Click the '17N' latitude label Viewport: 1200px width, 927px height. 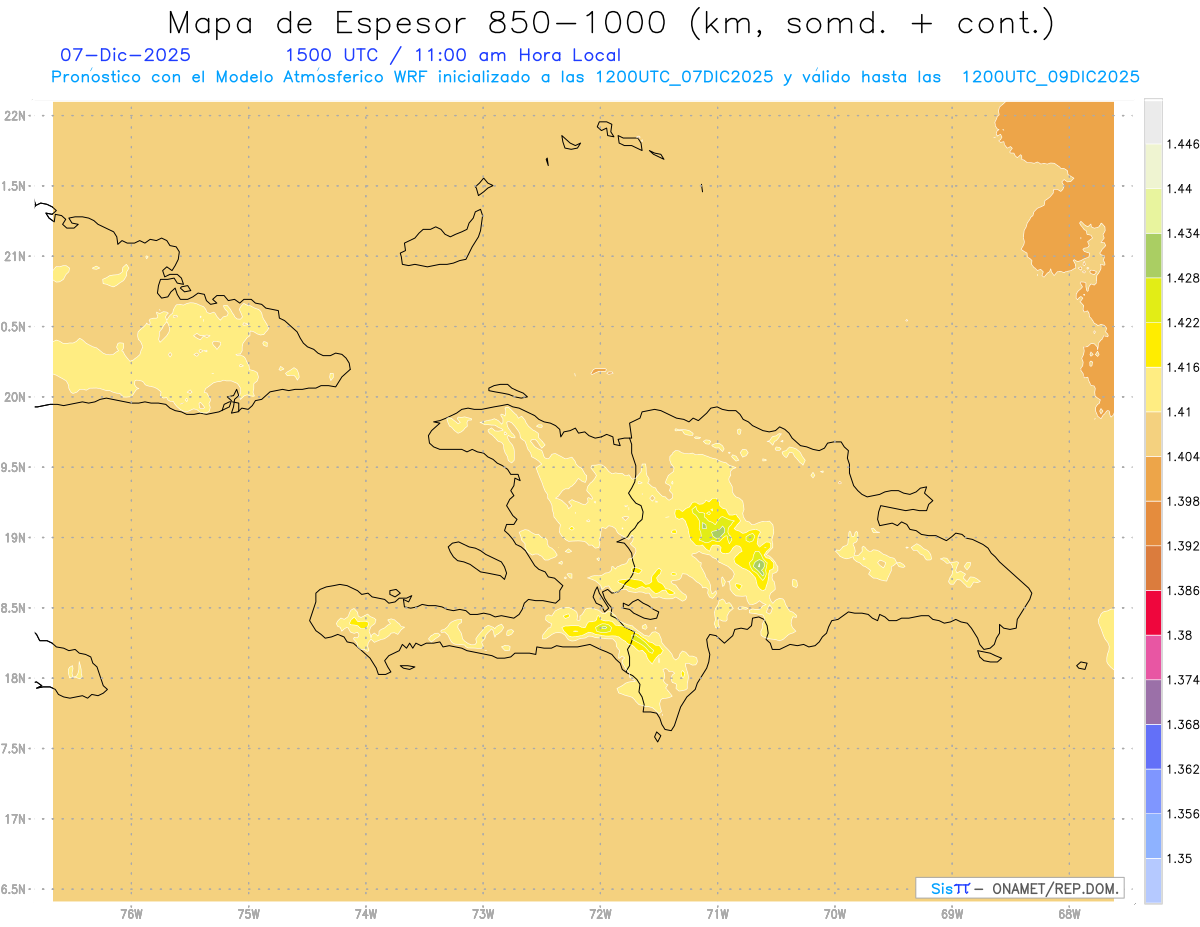[x=15, y=819]
